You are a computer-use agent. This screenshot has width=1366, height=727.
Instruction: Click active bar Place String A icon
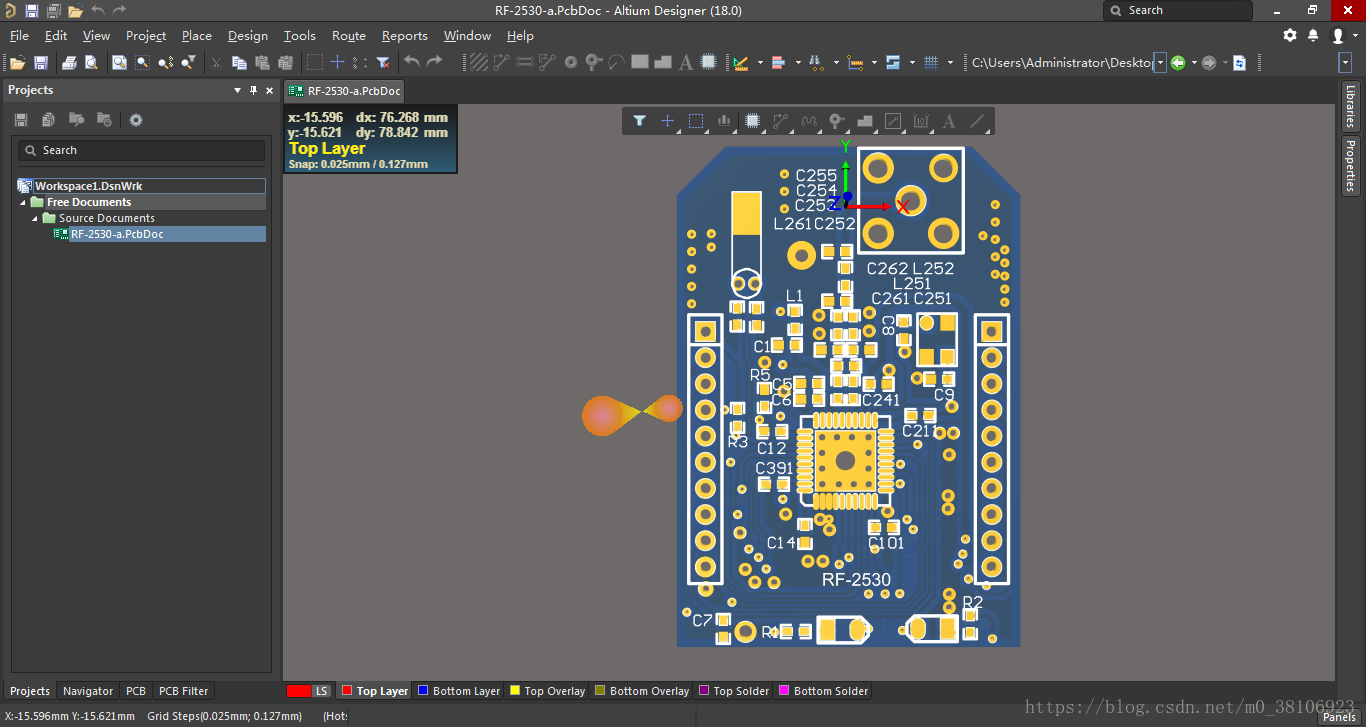click(949, 121)
